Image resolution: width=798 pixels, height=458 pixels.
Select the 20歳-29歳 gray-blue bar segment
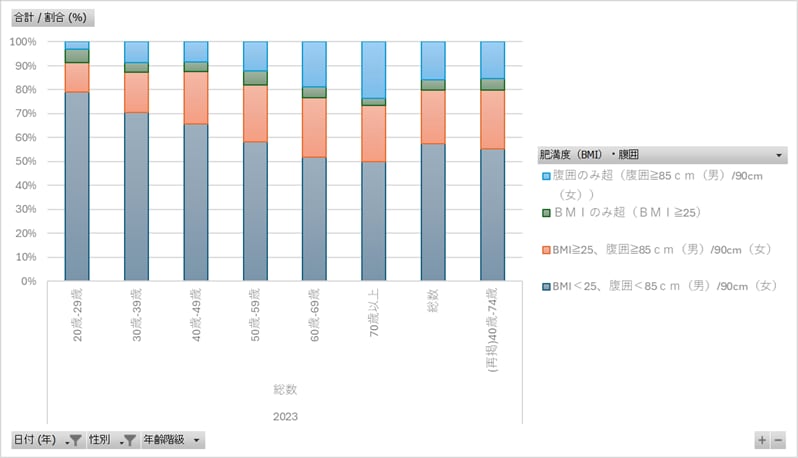click(x=77, y=186)
